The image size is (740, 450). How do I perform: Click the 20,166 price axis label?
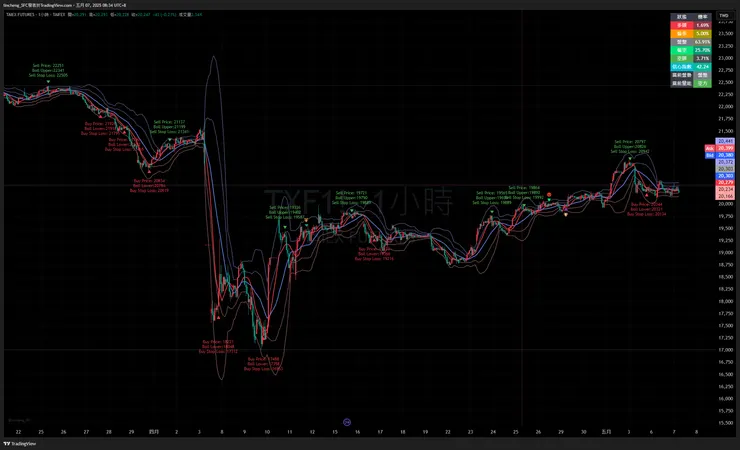tap(725, 196)
